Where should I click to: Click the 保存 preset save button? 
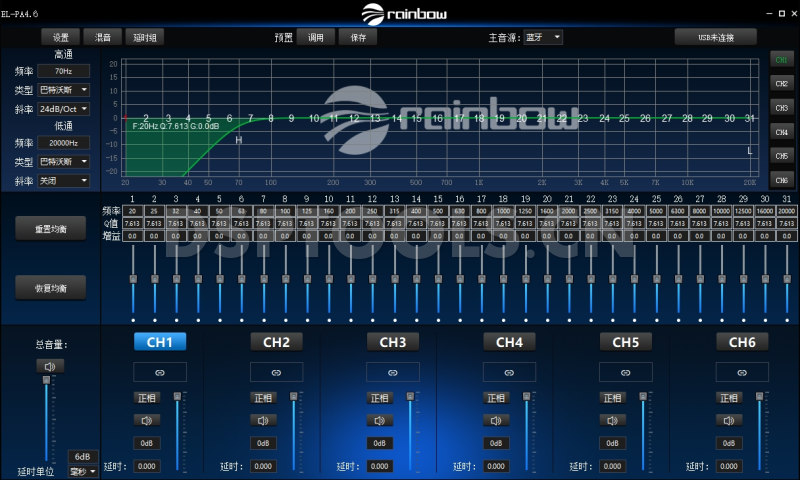(x=358, y=37)
